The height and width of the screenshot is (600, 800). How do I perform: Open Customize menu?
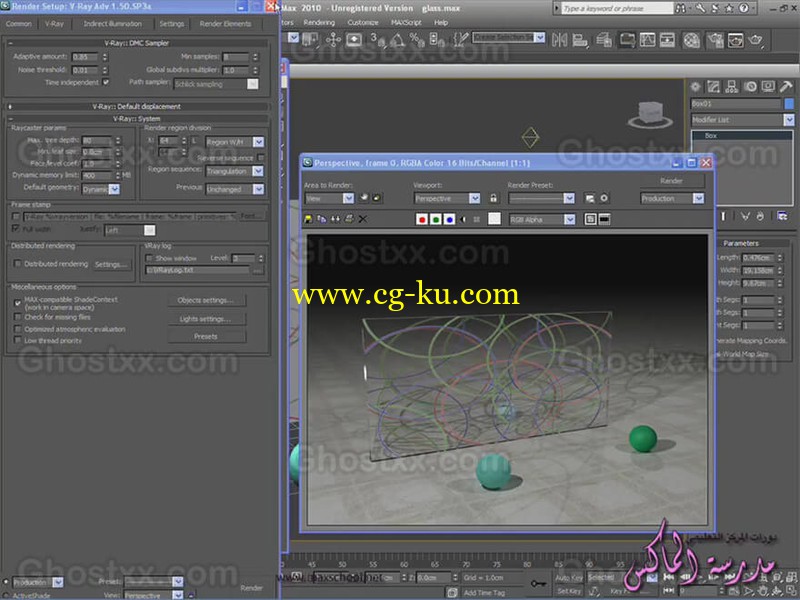(x=363, y=22)
